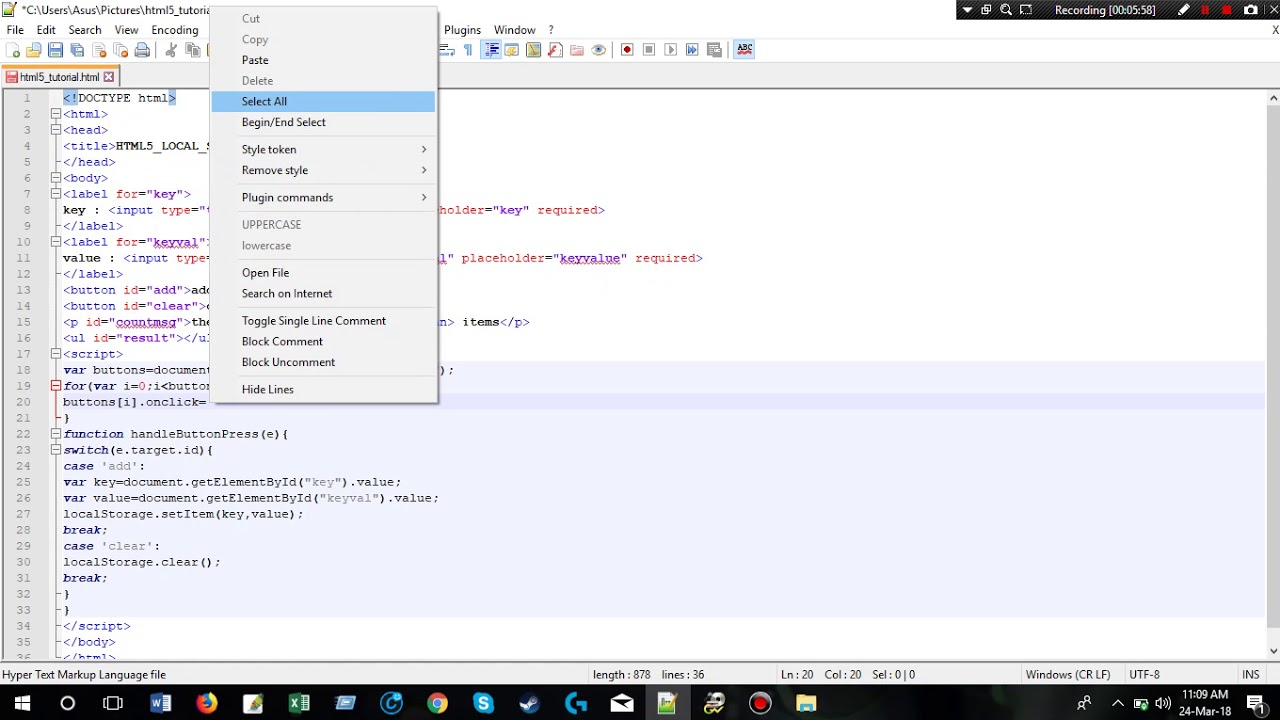The width and height of the screenshot is (1280, 720).
Task: Save the document with the Save icon
Action: coord(56,50)
